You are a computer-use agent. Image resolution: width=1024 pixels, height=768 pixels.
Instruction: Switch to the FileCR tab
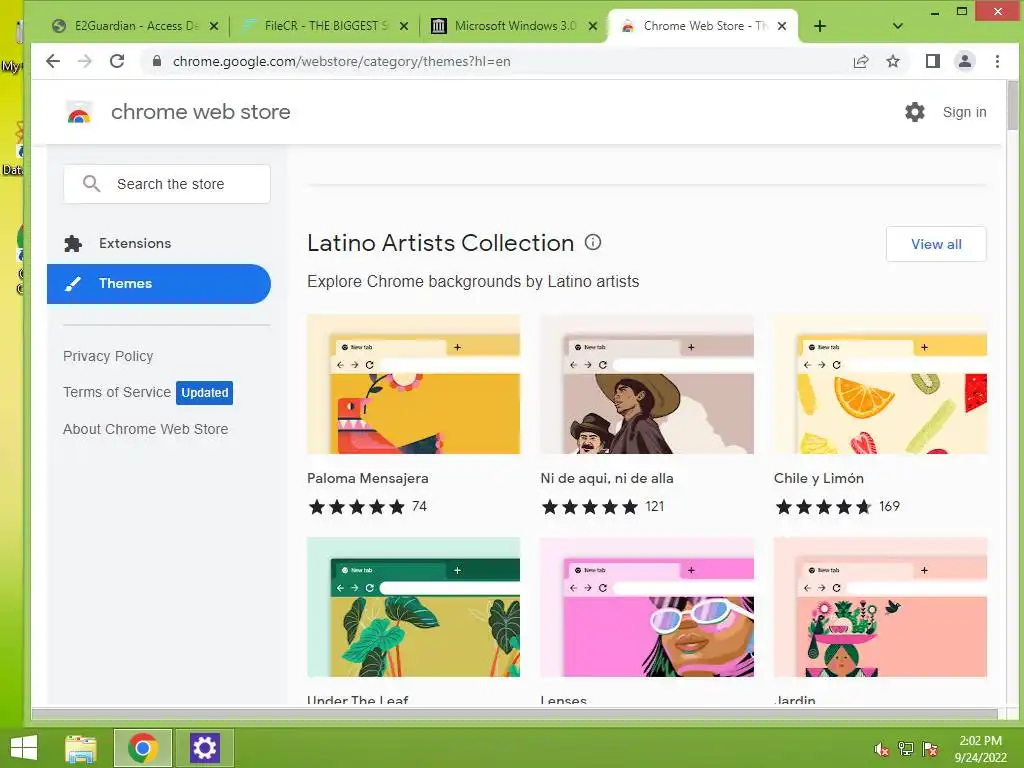point(323,26)
